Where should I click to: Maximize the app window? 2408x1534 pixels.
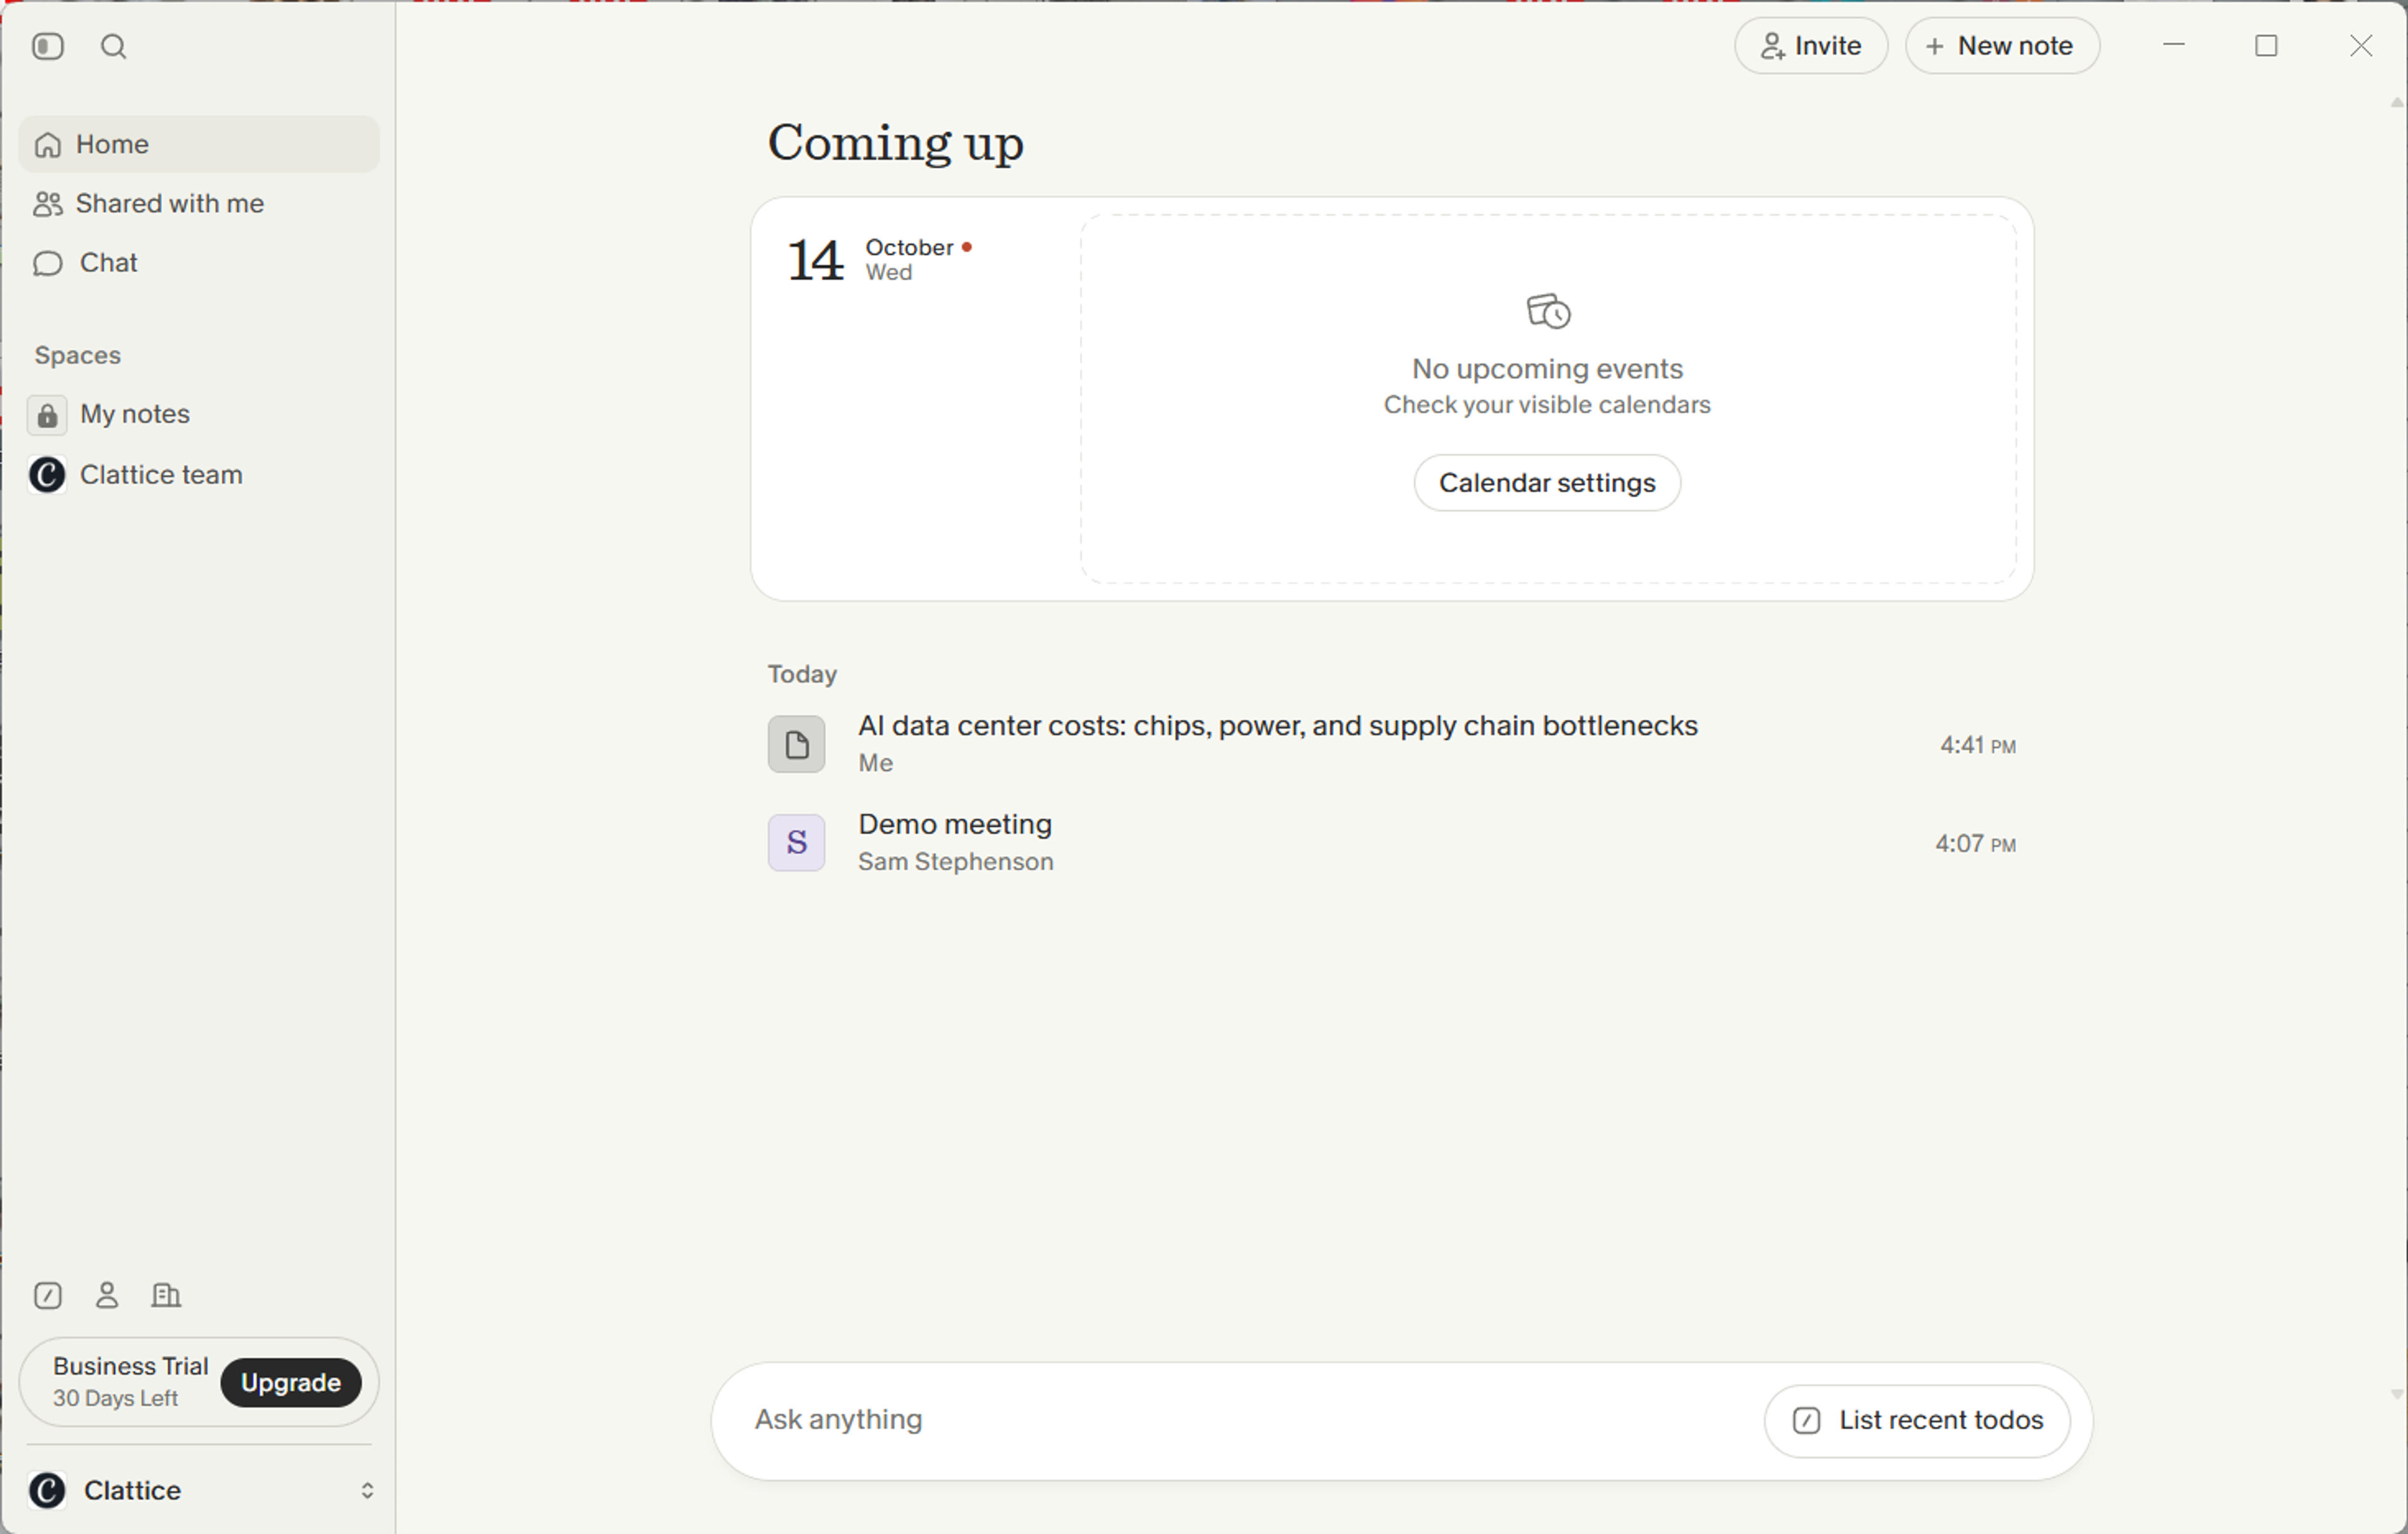[x=2266, y=46]
